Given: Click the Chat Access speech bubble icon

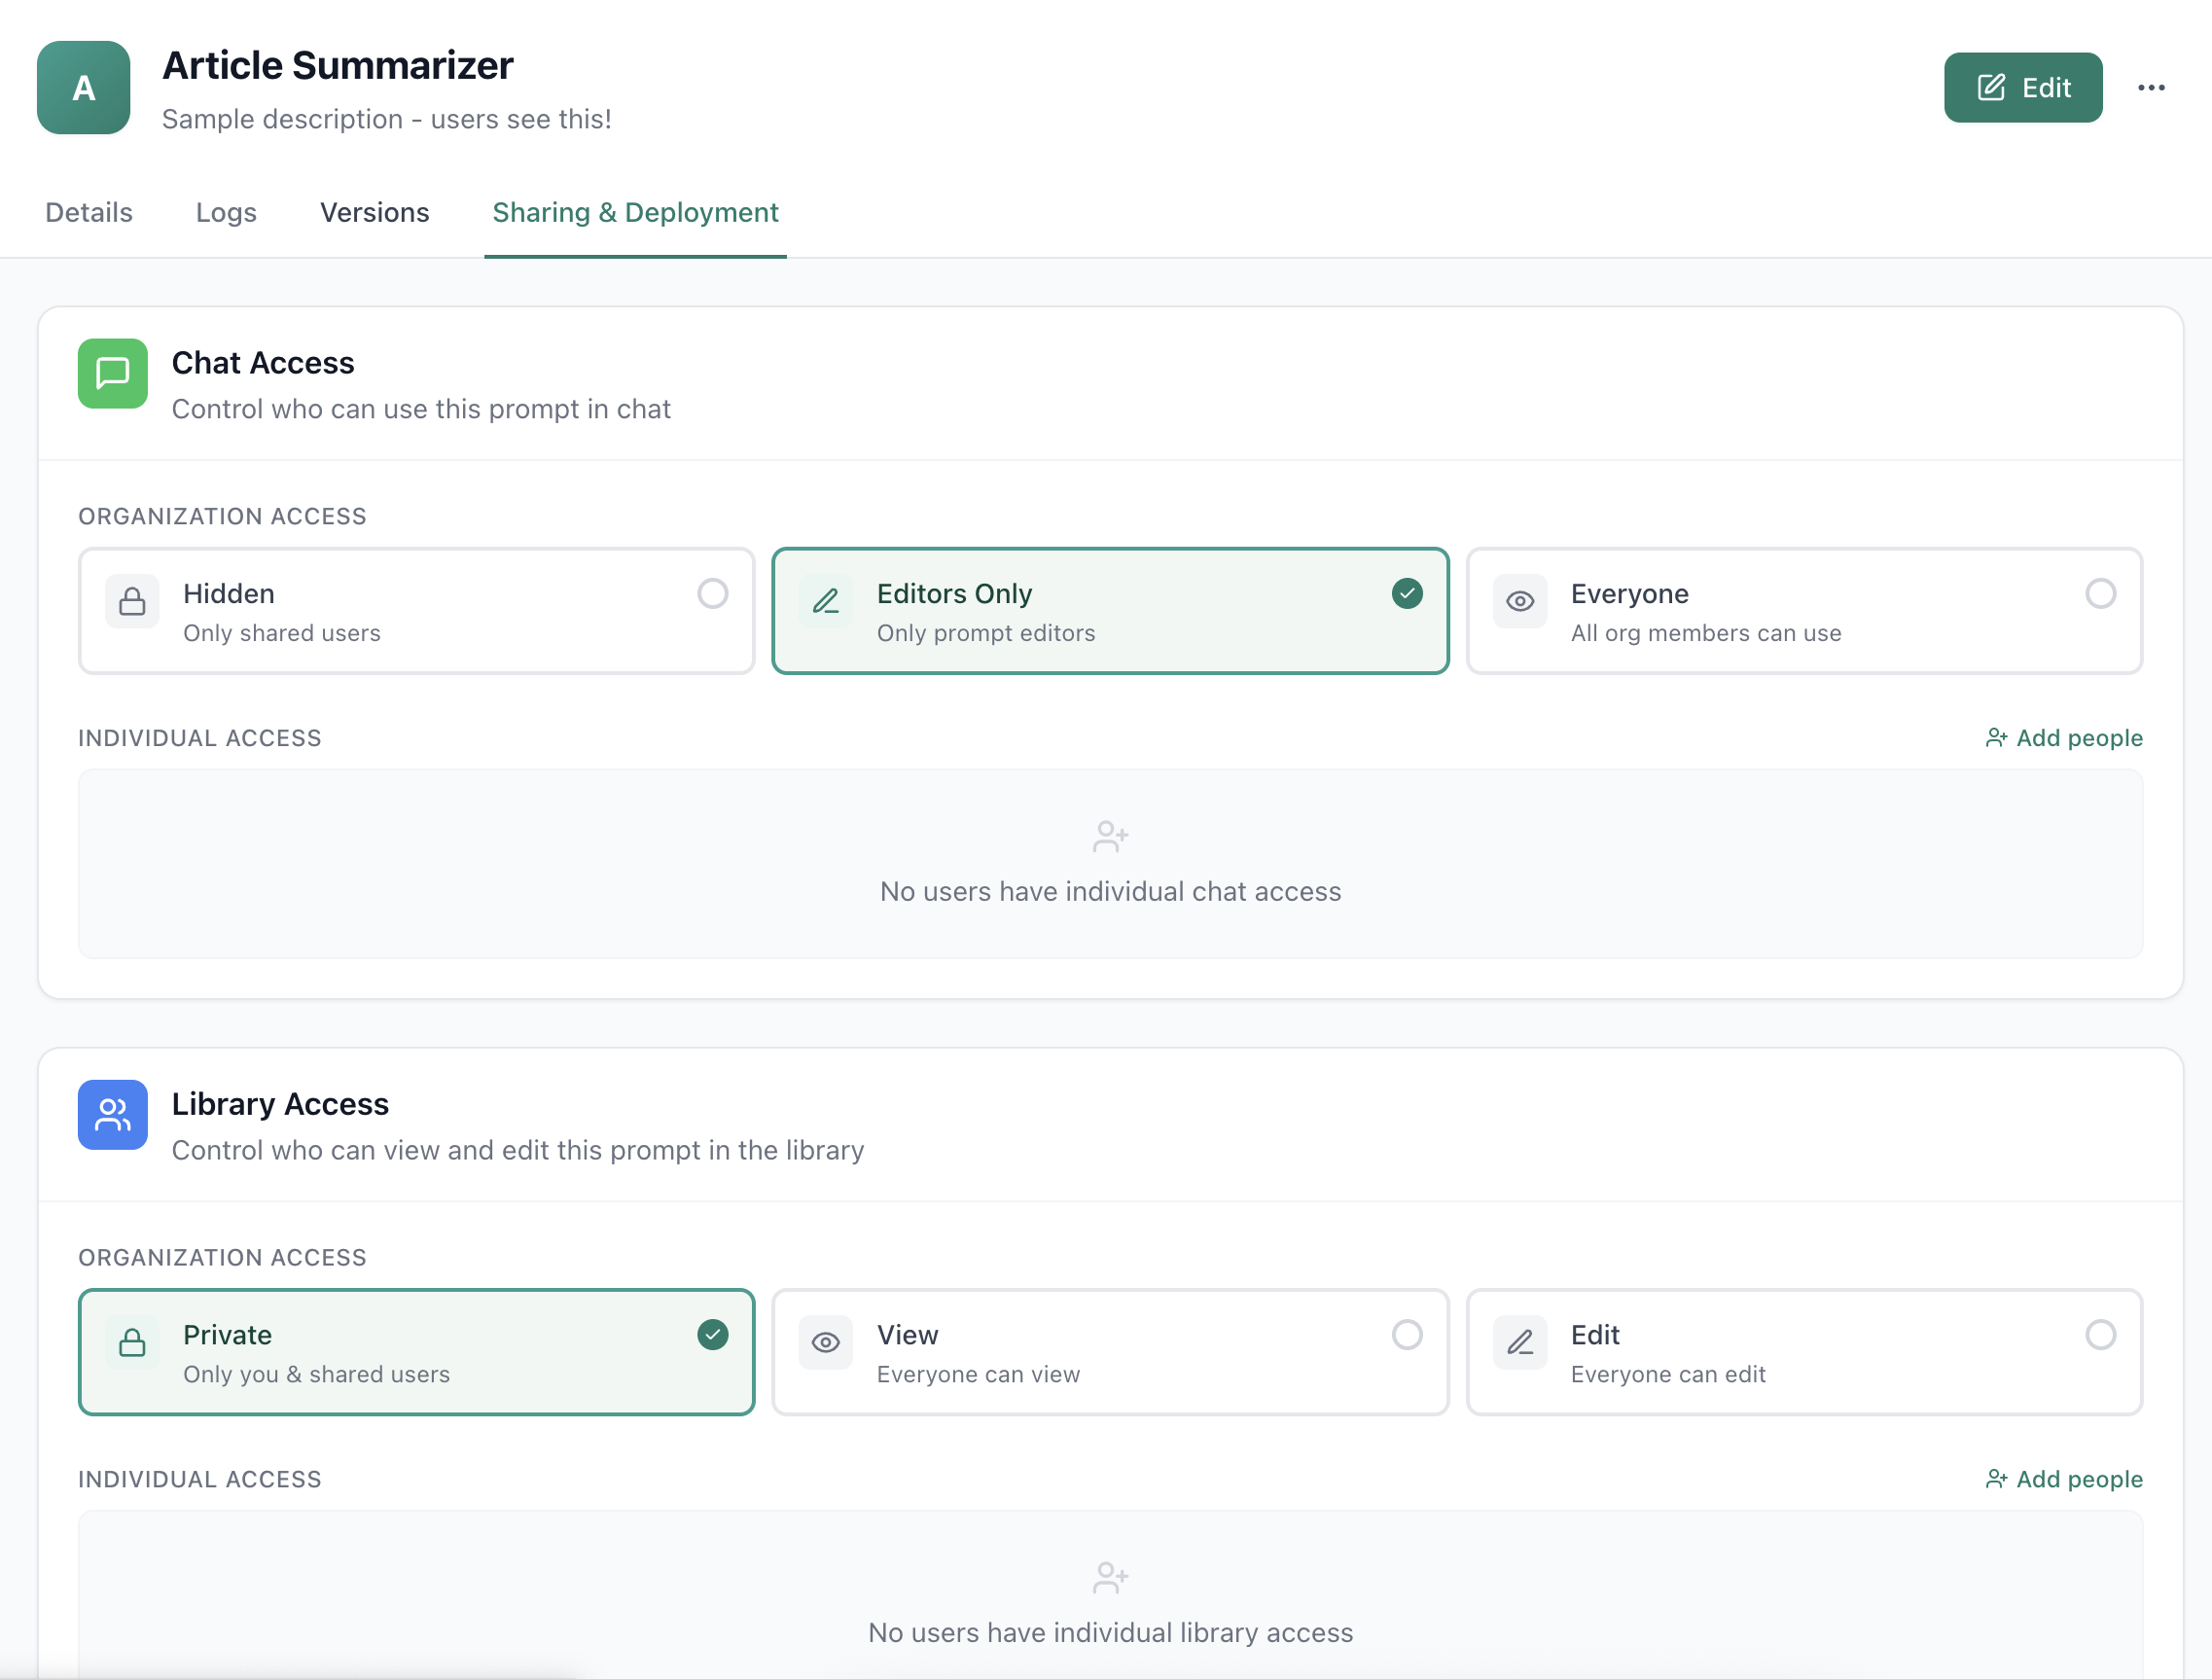Looking at the screenshot, I should click(x=112, y=374).
